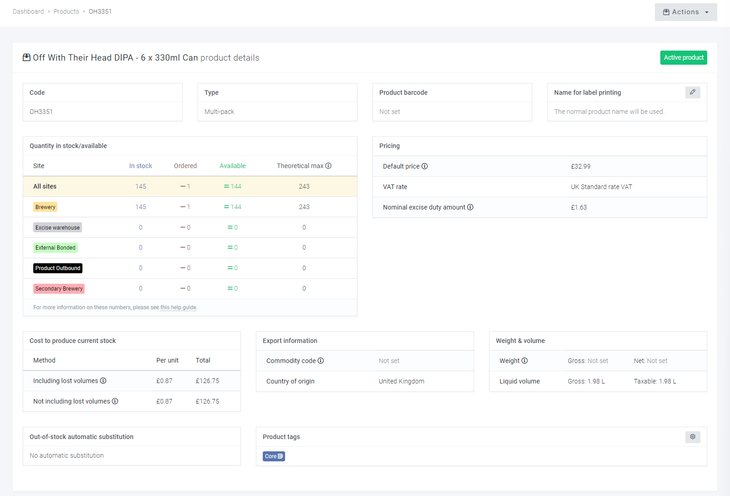Screen dimensions: 730x496
Task: Open this help guide link
Action: click(x=178, y=307)
